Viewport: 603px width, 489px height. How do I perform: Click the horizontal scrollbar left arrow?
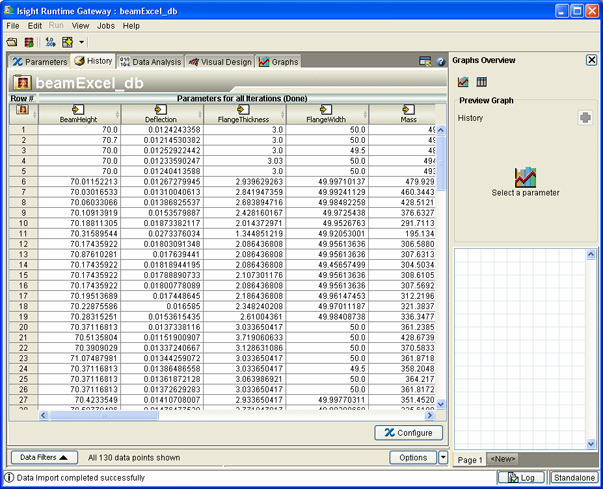[x=43, y=415]
